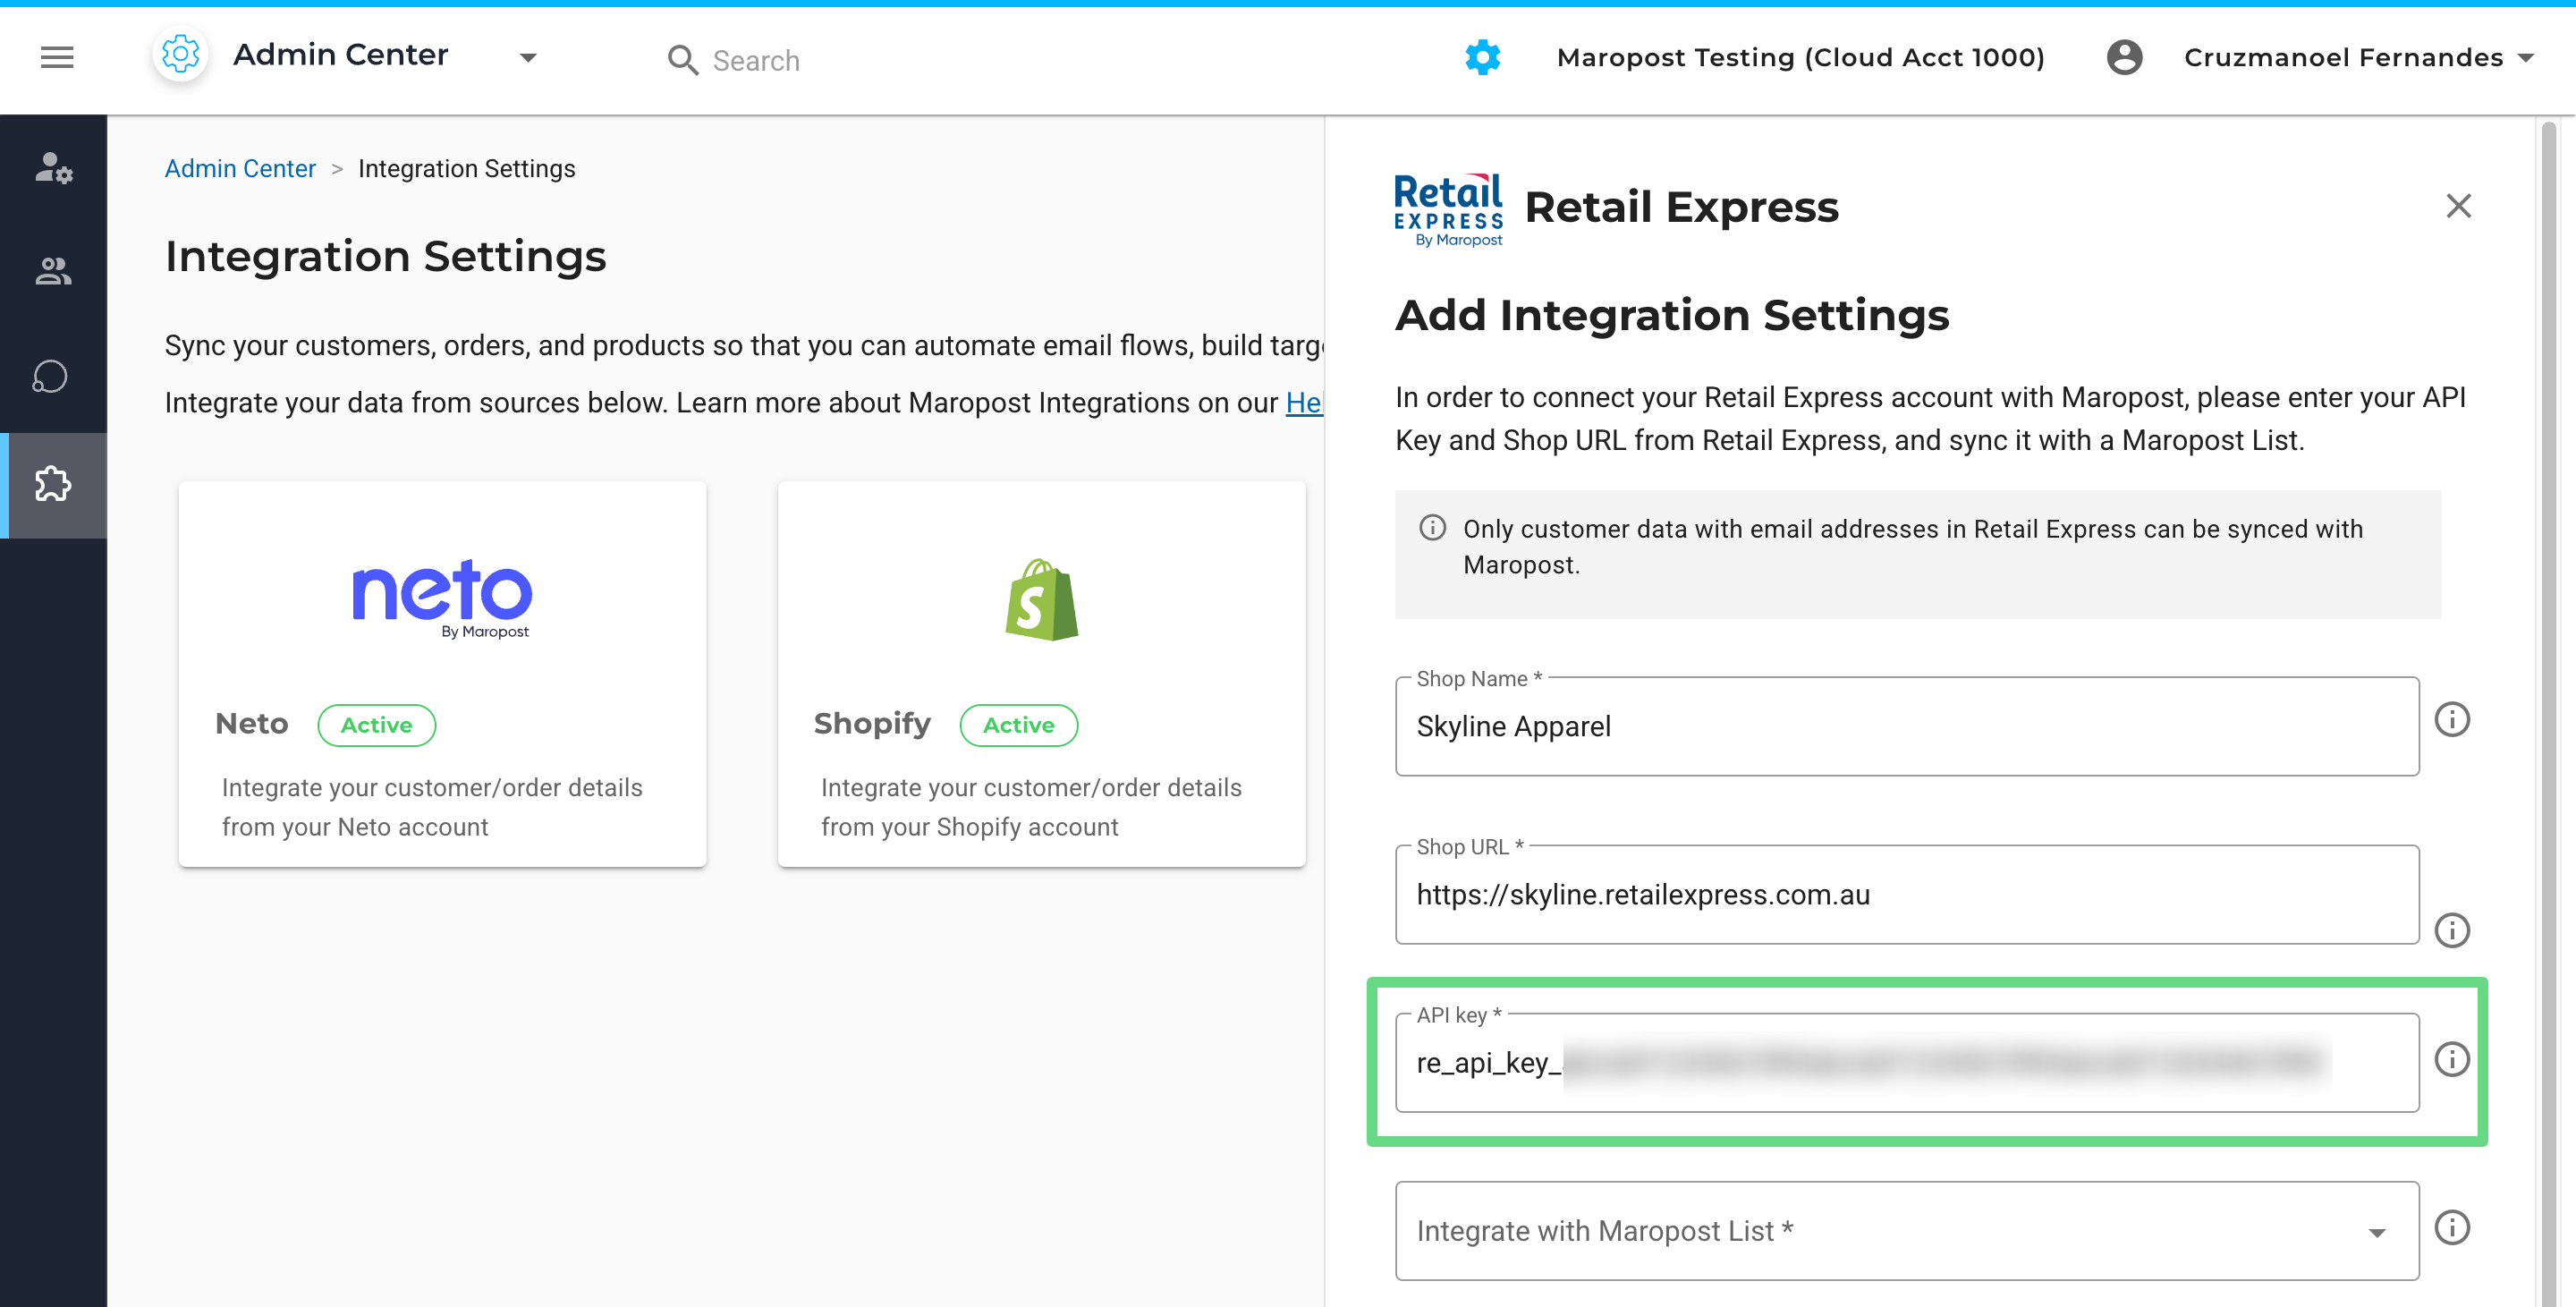Click Integration Settings breadcrumb text
This screenshot has height=1307, width=2576.
coord(466,168)
